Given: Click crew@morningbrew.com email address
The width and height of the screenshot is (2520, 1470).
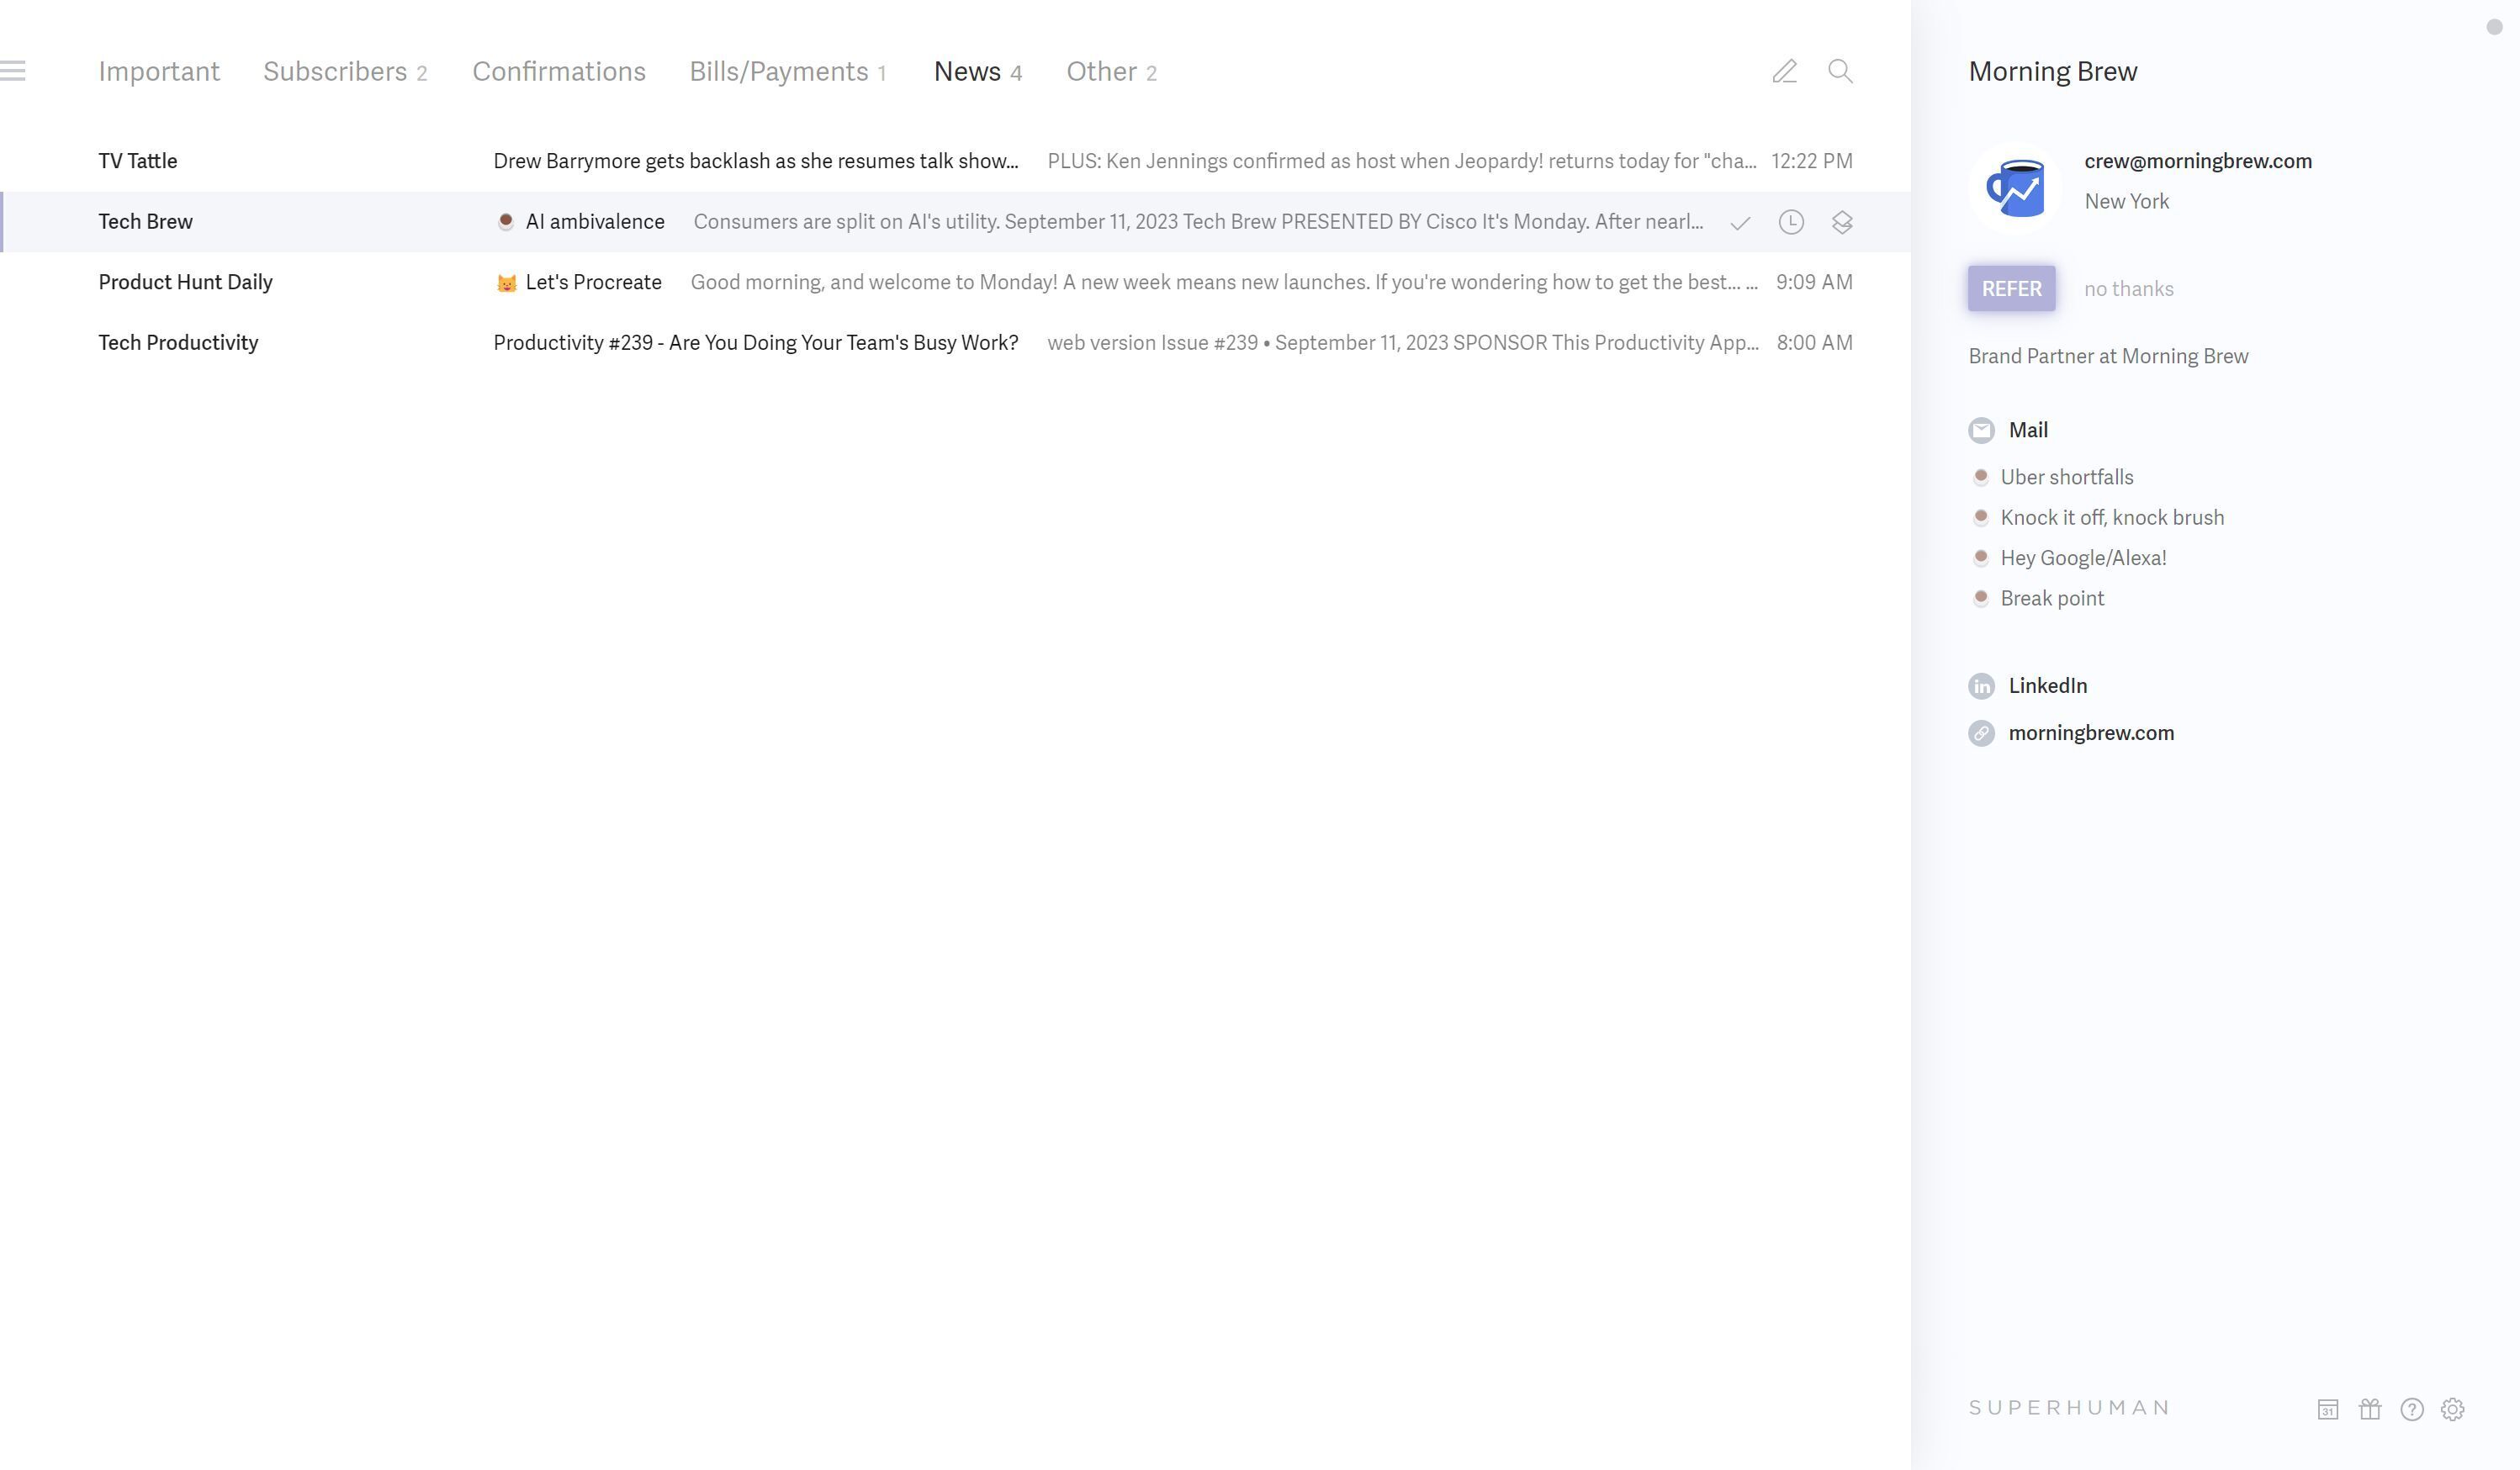Looking at the screenshot, I should (x=2198, y=161).
